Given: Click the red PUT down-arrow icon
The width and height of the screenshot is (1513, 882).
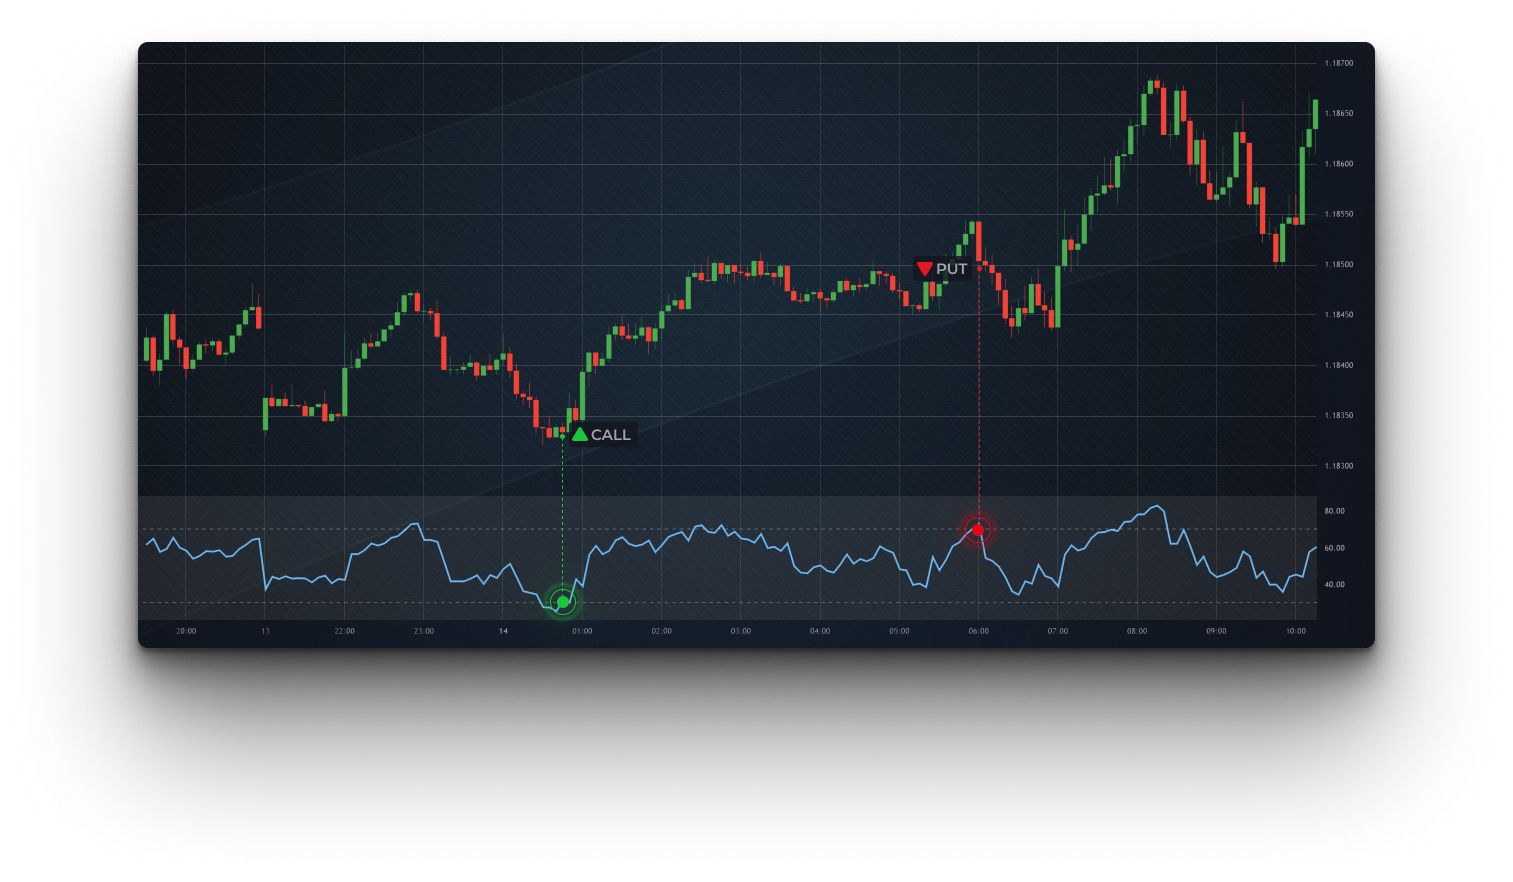Looking at the screenshot, I should point(925,269).
